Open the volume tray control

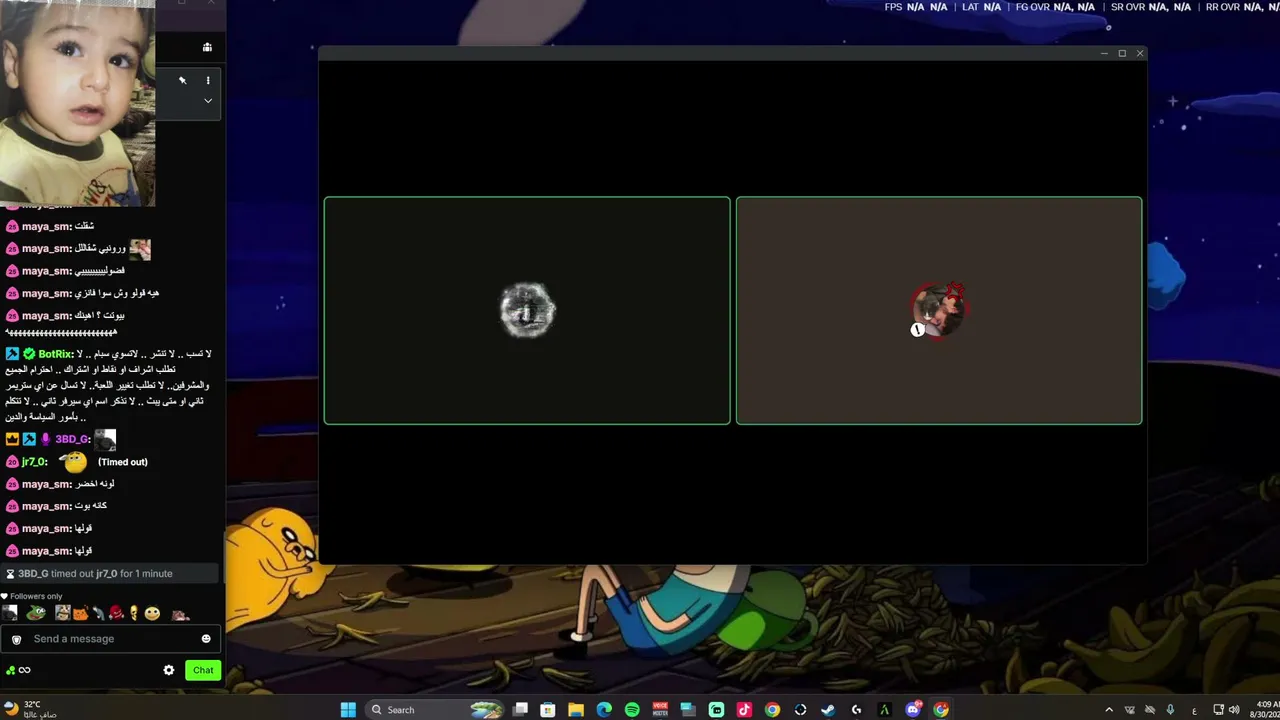(1233, 710)
